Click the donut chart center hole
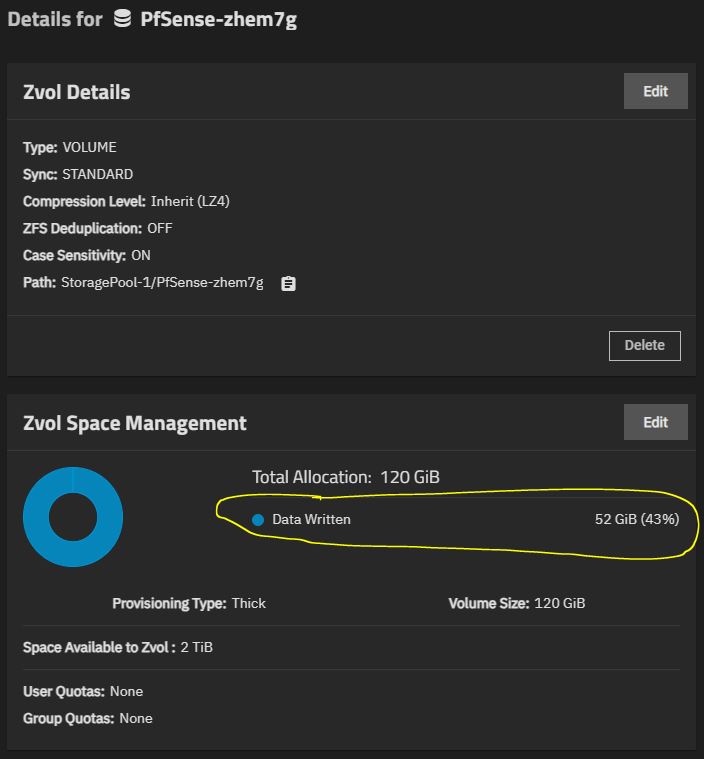Viewport: 704px width, 759px height. [x=73, y=517]
